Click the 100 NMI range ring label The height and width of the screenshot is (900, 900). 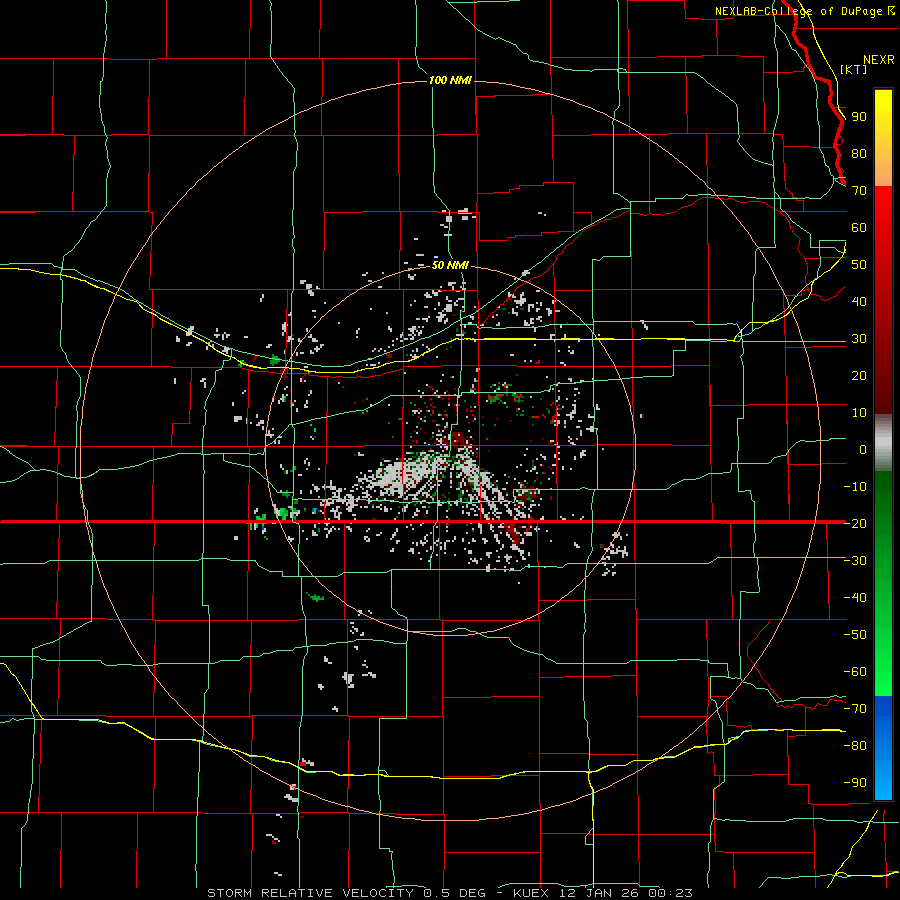pos(450,80)
